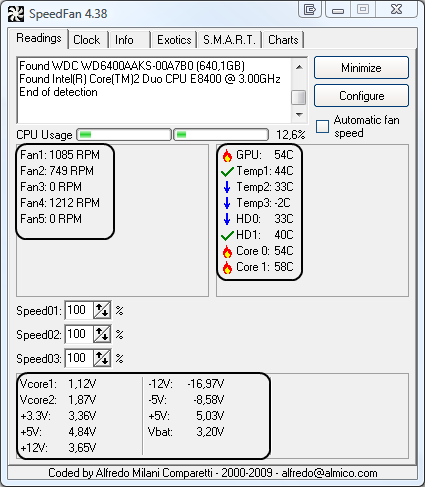Image resolution: width=425 pixels, height=487 pixels.
Task: Click the '+12V: 3,65V' voltage reading
Action: tap(58, 448)
